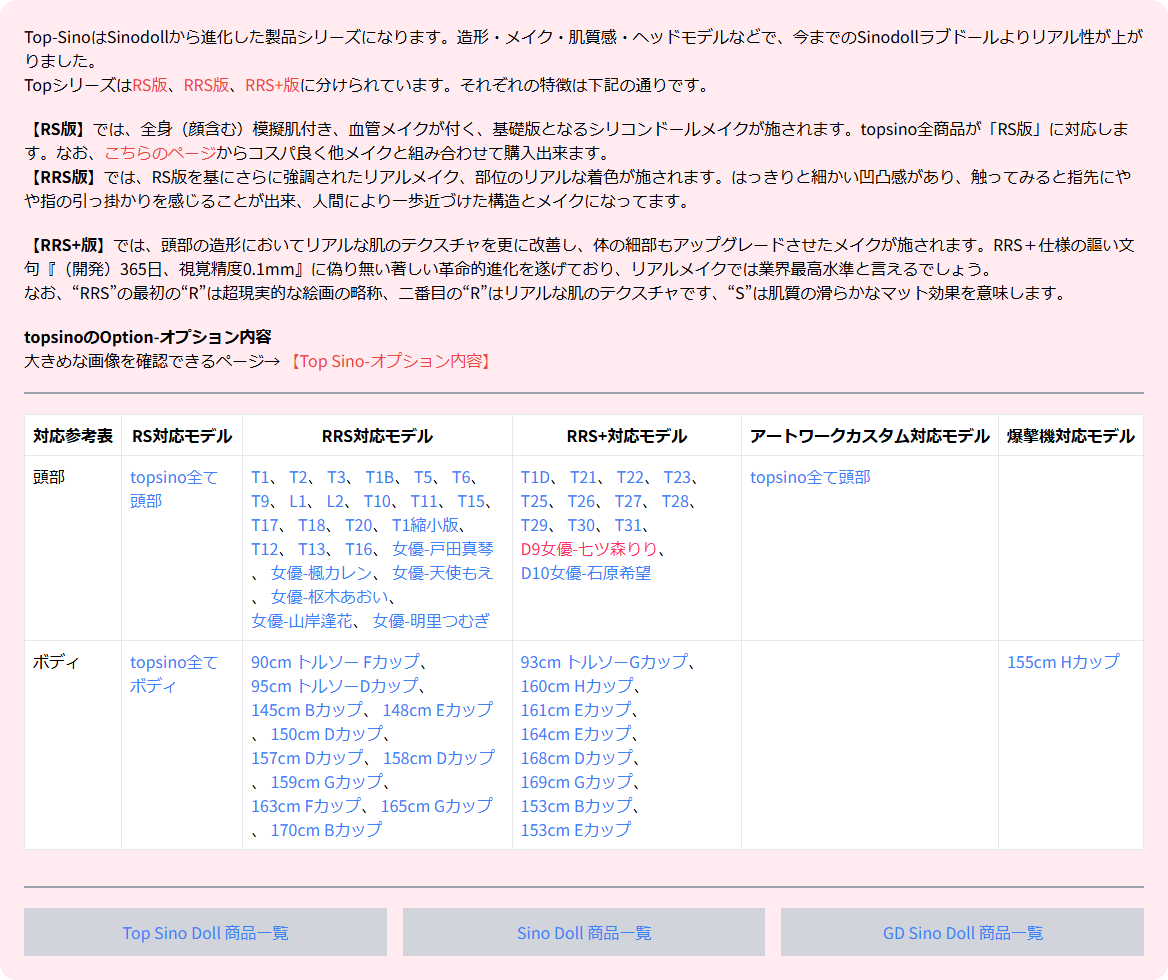1168x980 pixels.
Task: Open 148cm Eカップ body link
Action: click(x=437, y=710)
